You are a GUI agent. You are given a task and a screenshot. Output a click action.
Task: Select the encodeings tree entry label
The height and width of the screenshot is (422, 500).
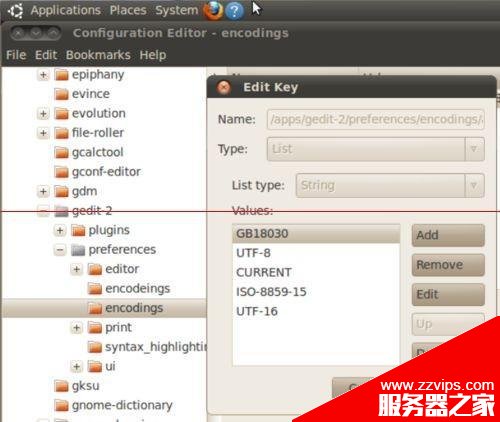[x=138, y=289]
